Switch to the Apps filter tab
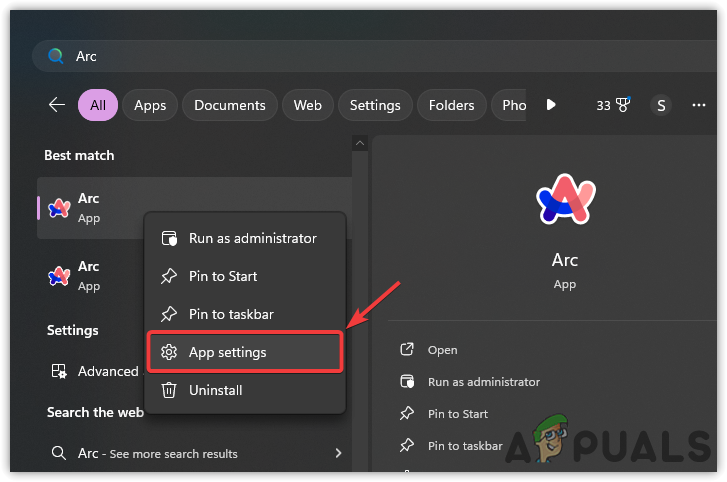Screen dimensions: 727x482 coord(150,105)
